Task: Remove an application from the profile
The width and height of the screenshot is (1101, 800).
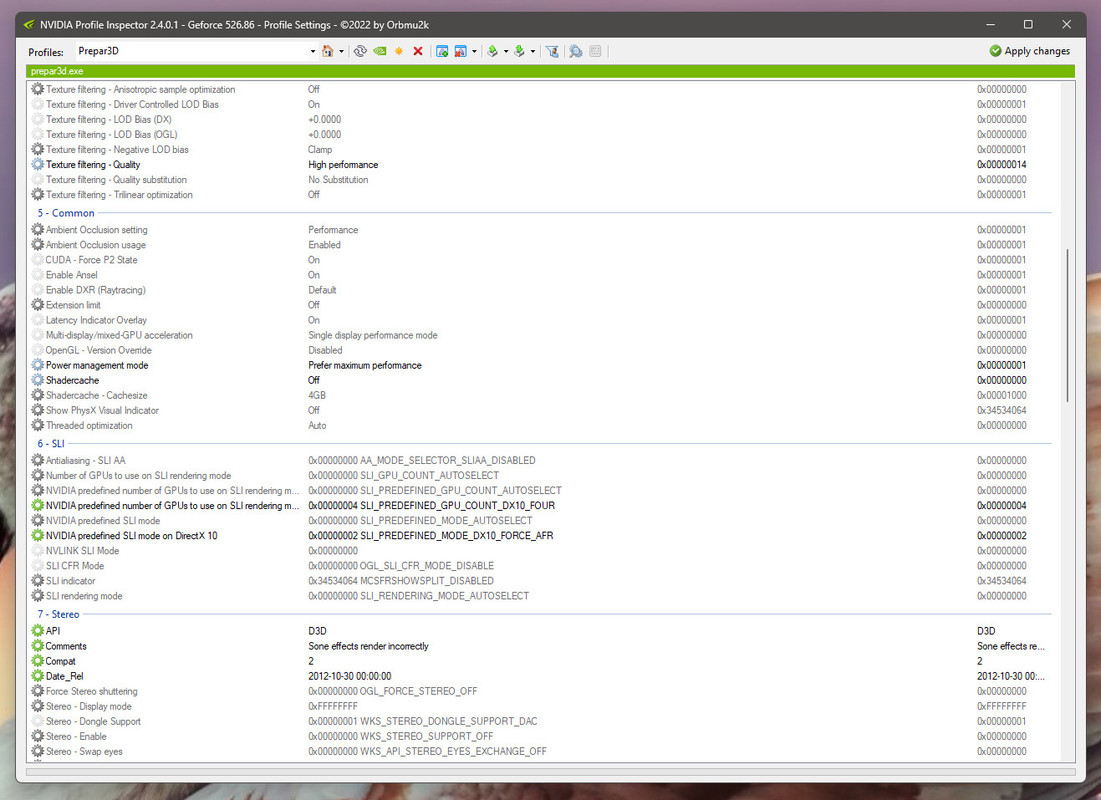Action: (461, 51)
